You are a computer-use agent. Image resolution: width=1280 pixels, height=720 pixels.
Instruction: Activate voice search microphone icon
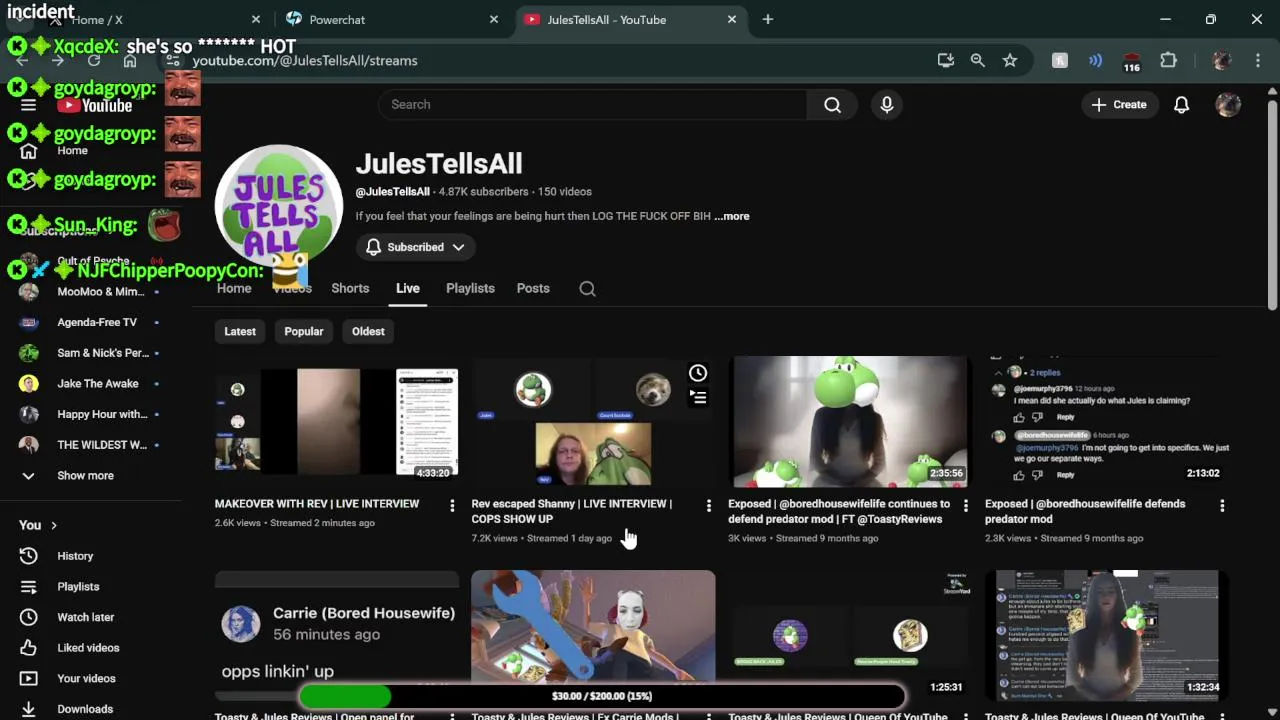886,105
